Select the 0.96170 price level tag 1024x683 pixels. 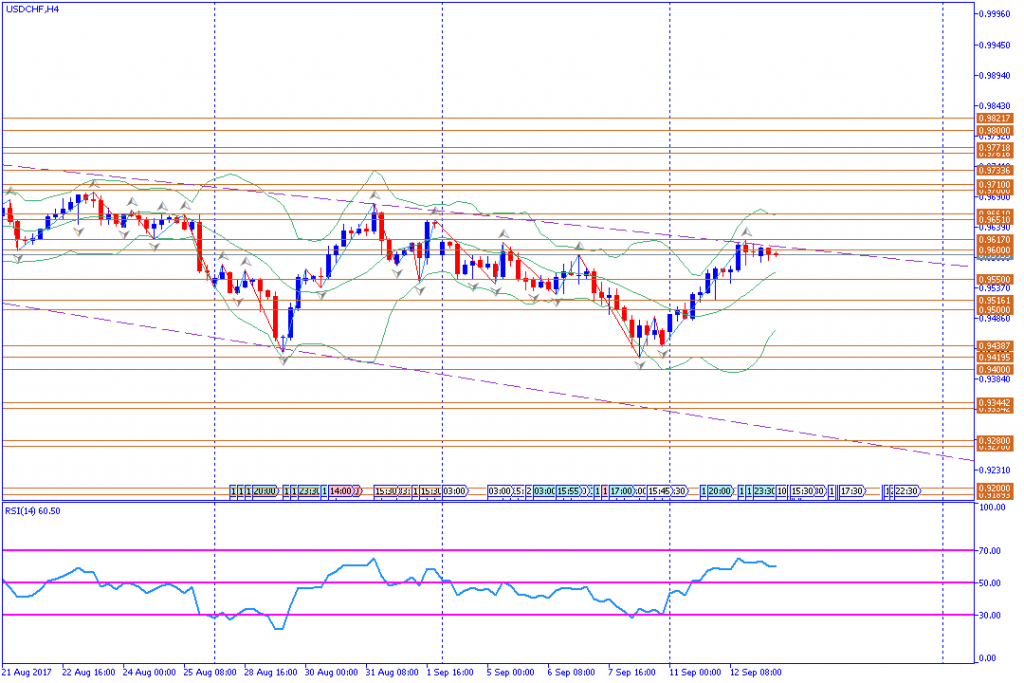click(994, 240)
